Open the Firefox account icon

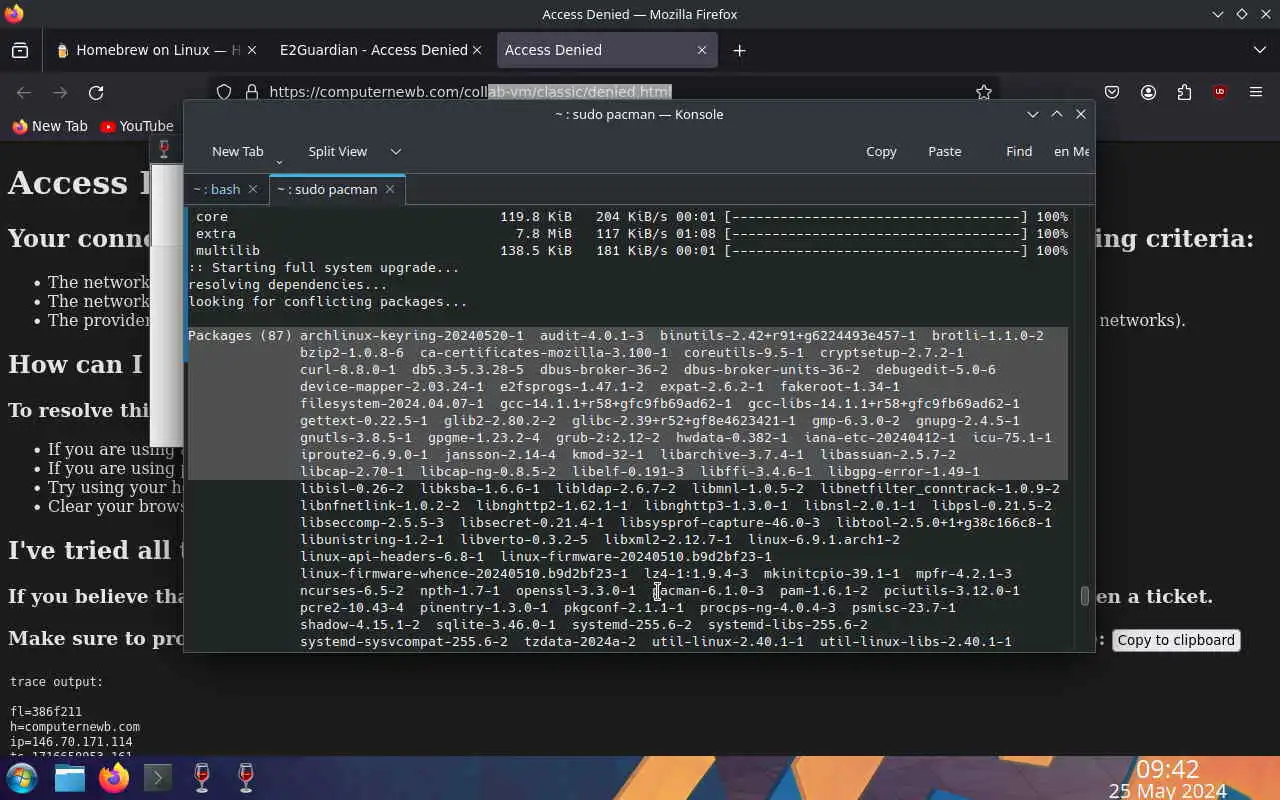(1148, 92)
